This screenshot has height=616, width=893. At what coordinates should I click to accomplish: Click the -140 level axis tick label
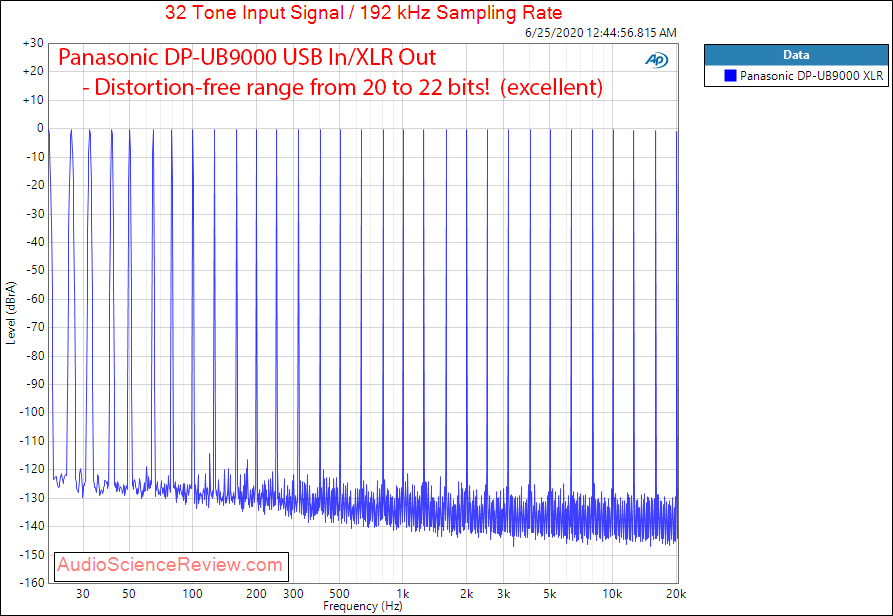[32, 526]
